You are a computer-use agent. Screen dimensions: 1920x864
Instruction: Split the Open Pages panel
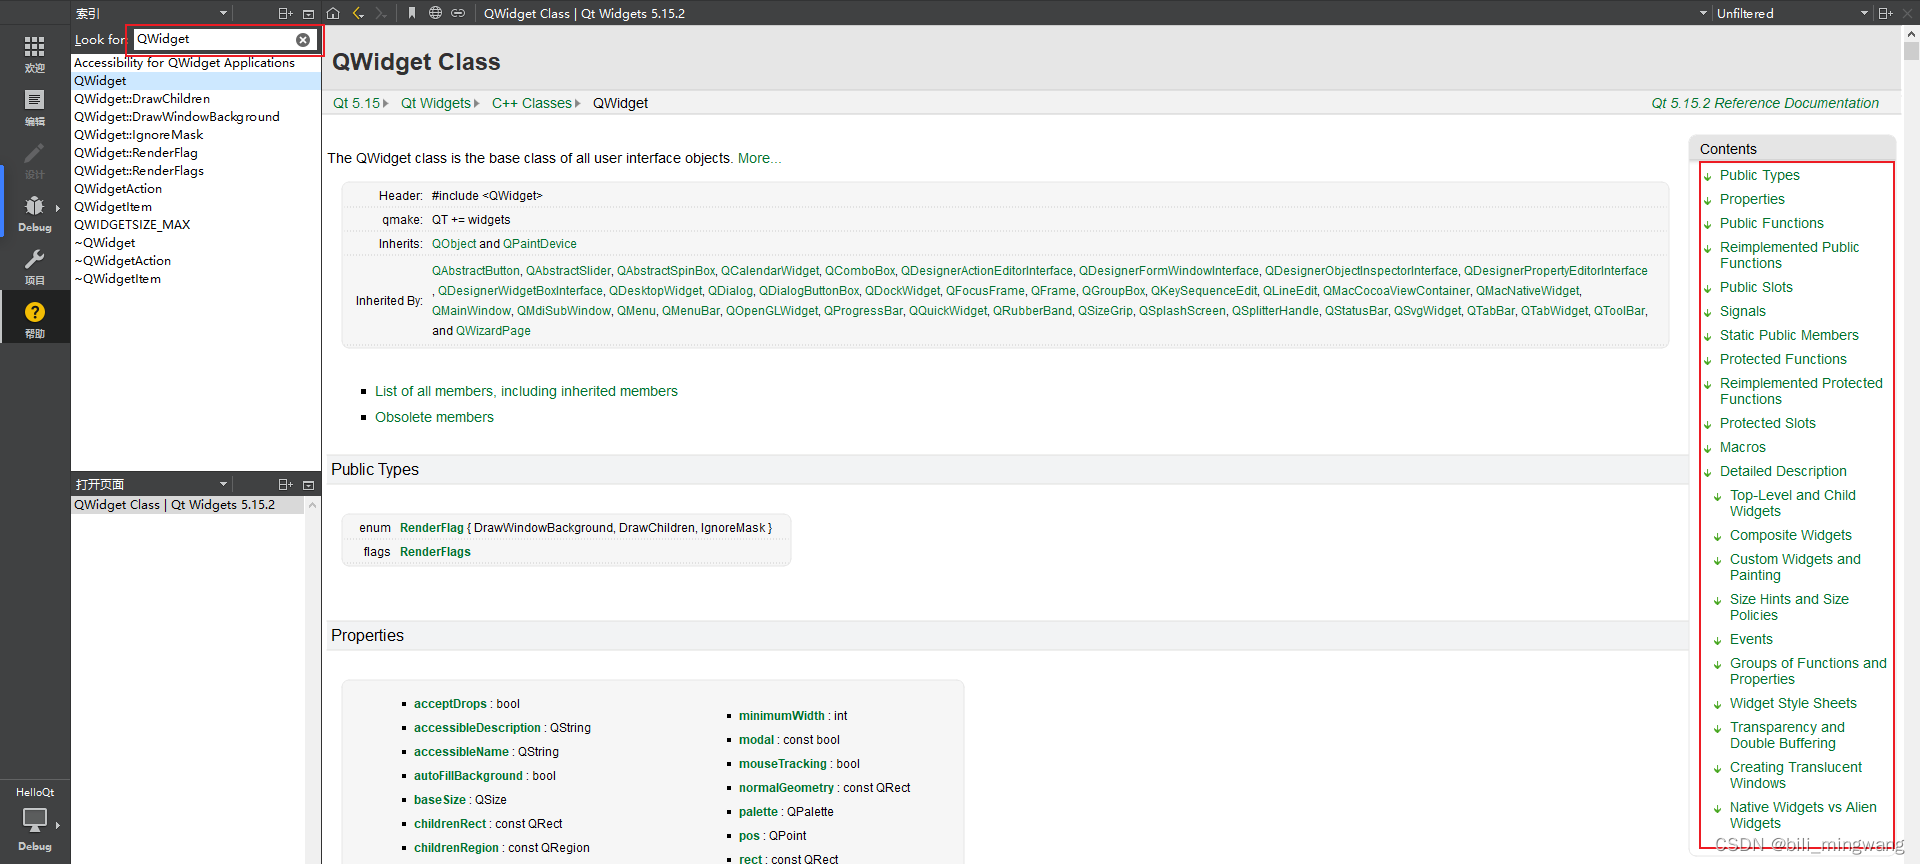tap(285, 484)
